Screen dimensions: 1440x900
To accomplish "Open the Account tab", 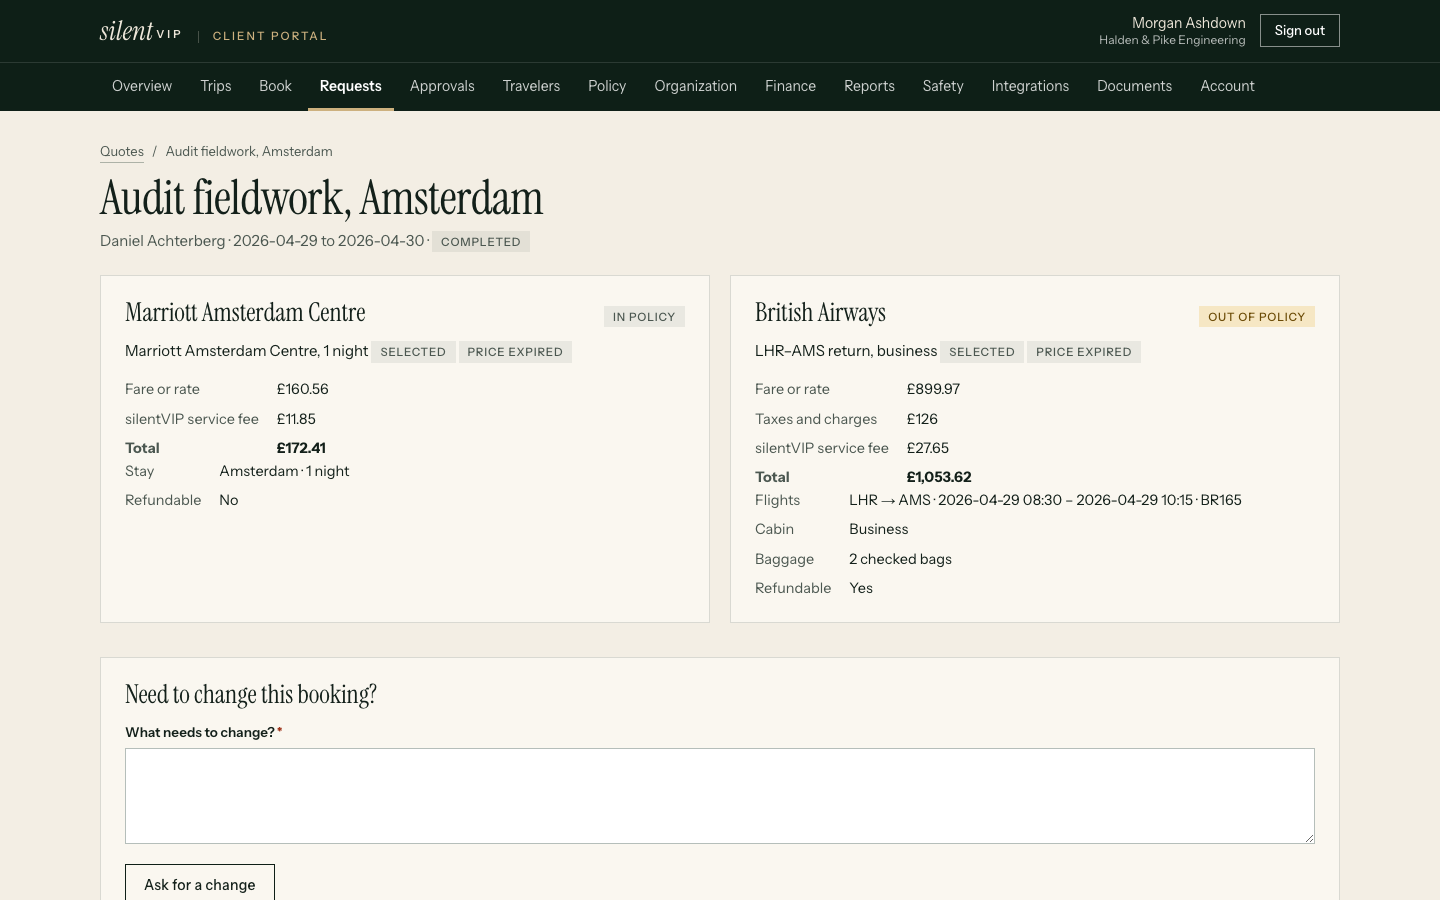I will 1227,86.
